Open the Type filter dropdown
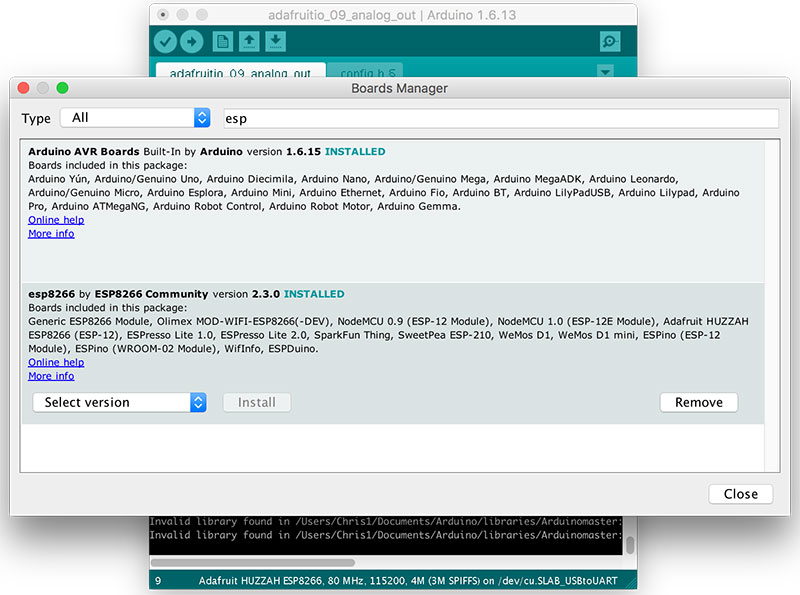800x595 pixels. (134, 118)
